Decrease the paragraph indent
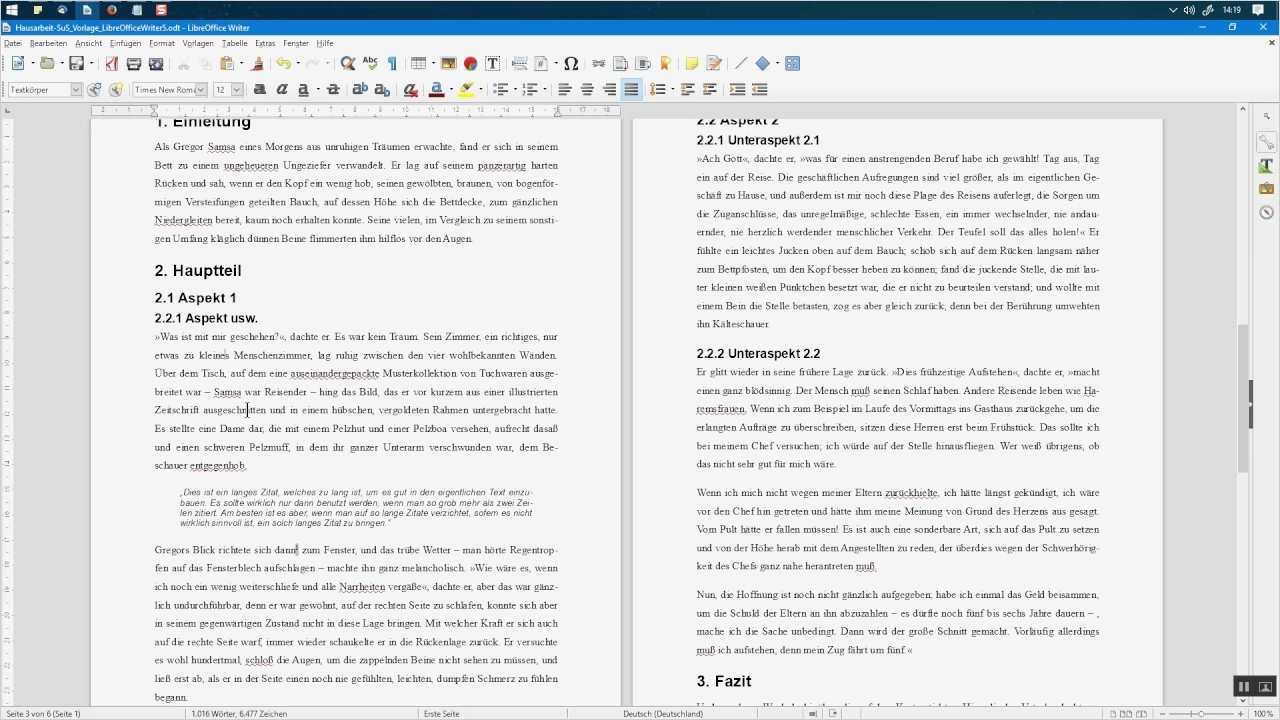The height and width of the screenshot is (720, 1280). click(759, 90)
